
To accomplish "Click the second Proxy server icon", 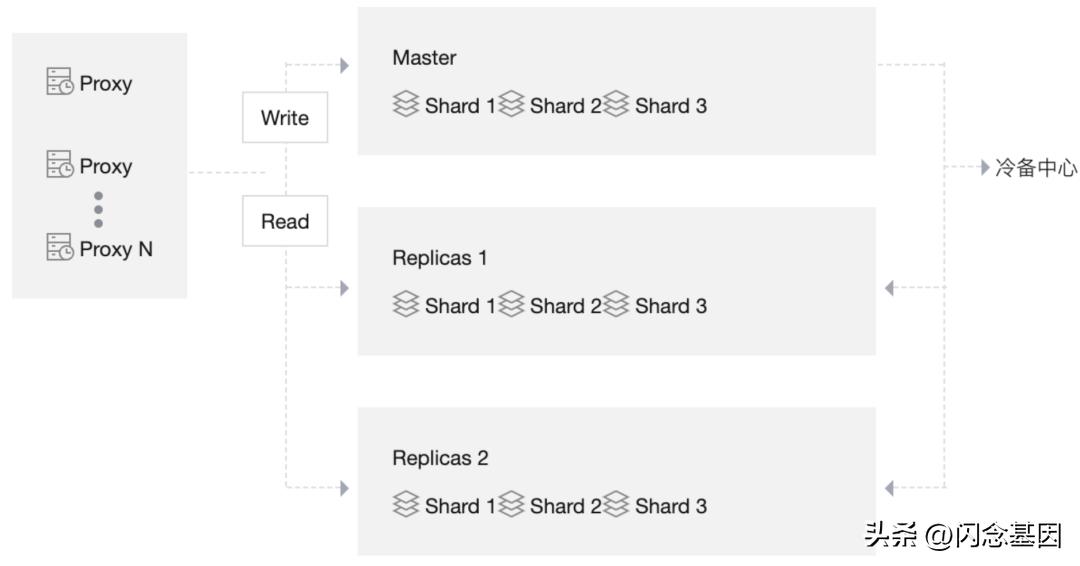I will click(x=60, y=165).
